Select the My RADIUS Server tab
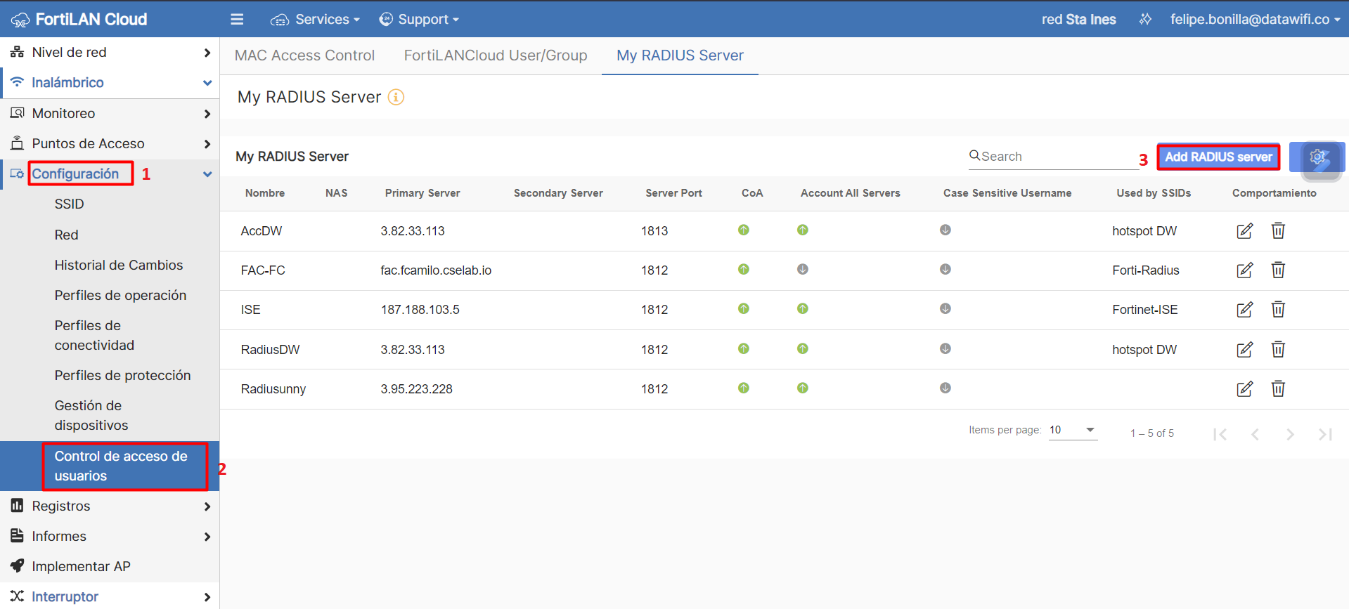This screenshot has height=609, width=1349. (680, 55)
